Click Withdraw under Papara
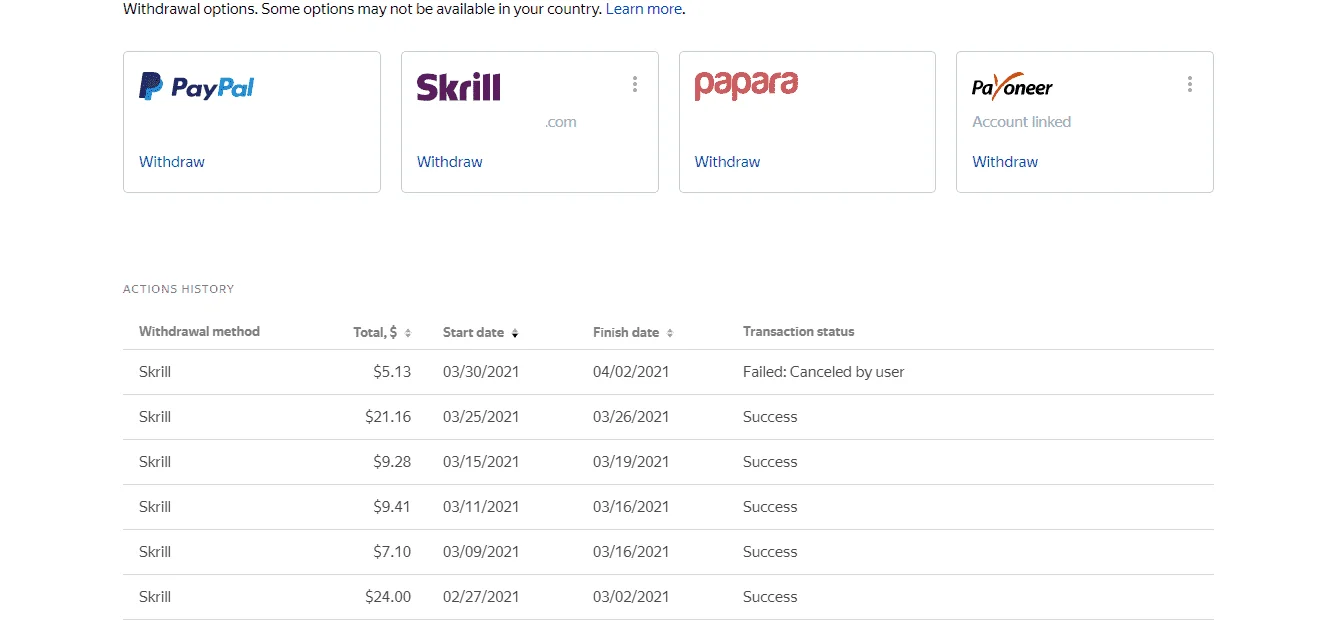This screenshot has width=1340, height=630. [728, 162]
